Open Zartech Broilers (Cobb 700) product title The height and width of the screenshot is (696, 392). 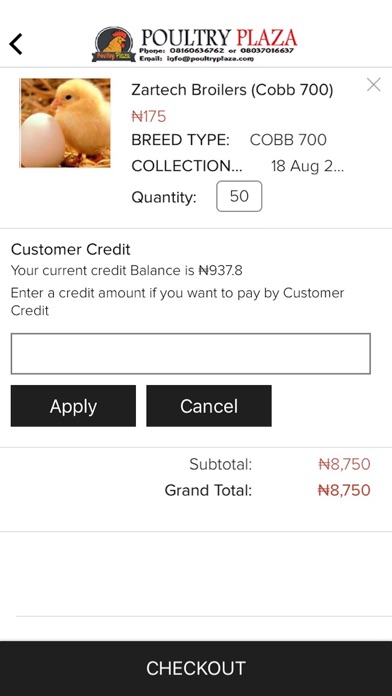click(232, 90)
